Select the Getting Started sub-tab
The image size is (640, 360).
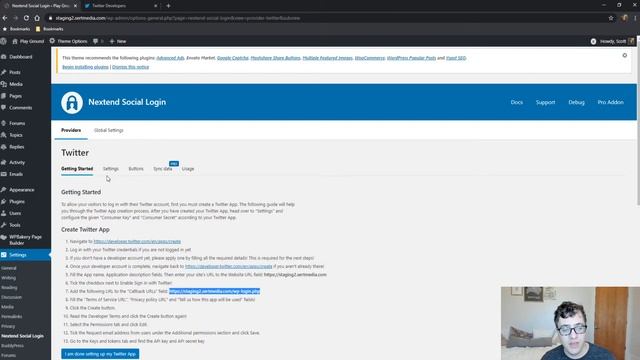77,169
